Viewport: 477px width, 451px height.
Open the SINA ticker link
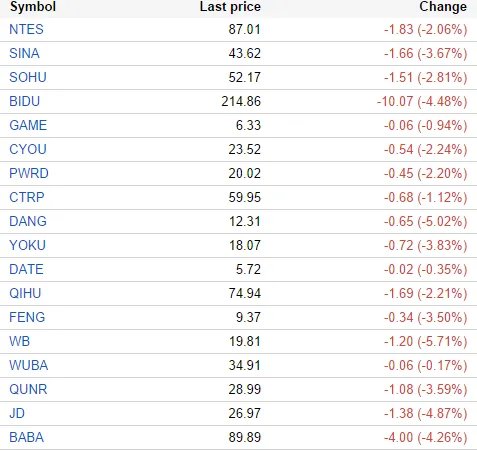pyautogui.click(x=24, y=53)
